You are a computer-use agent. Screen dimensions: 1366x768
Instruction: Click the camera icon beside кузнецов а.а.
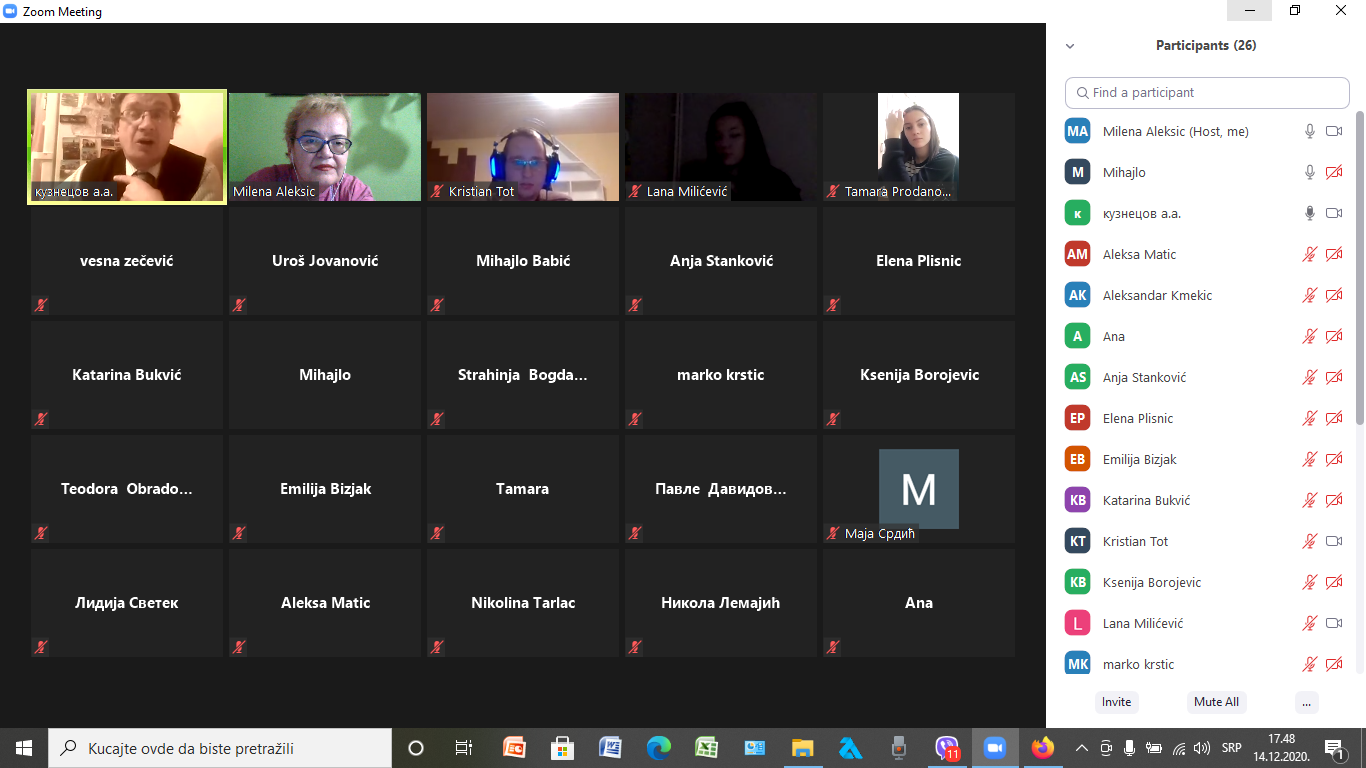point(1333,213)
